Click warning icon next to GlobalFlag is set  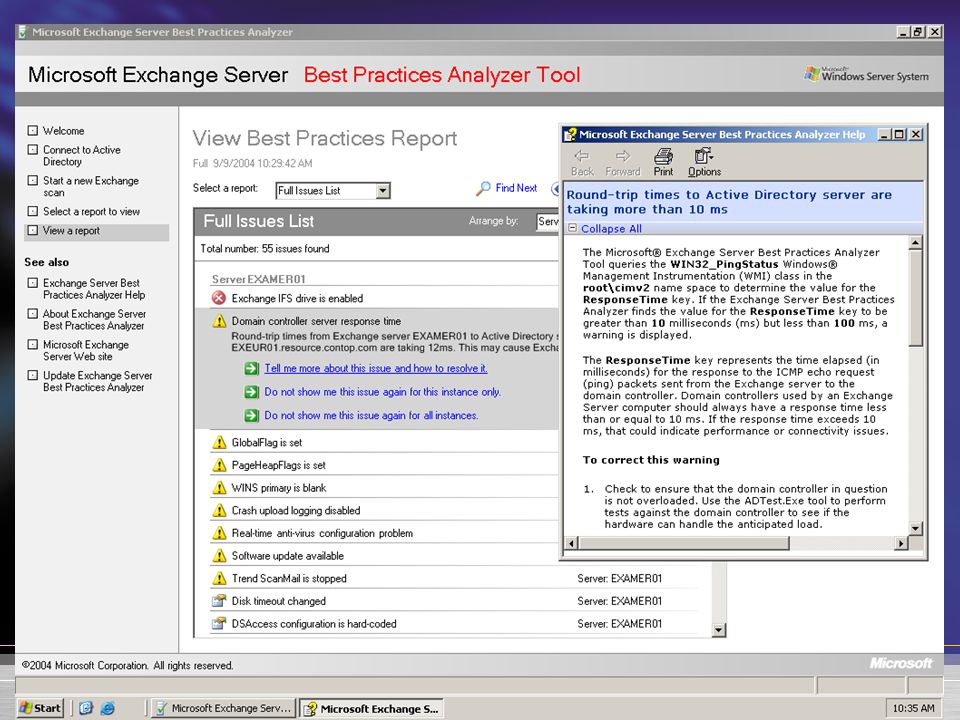[x=219, y=442]
